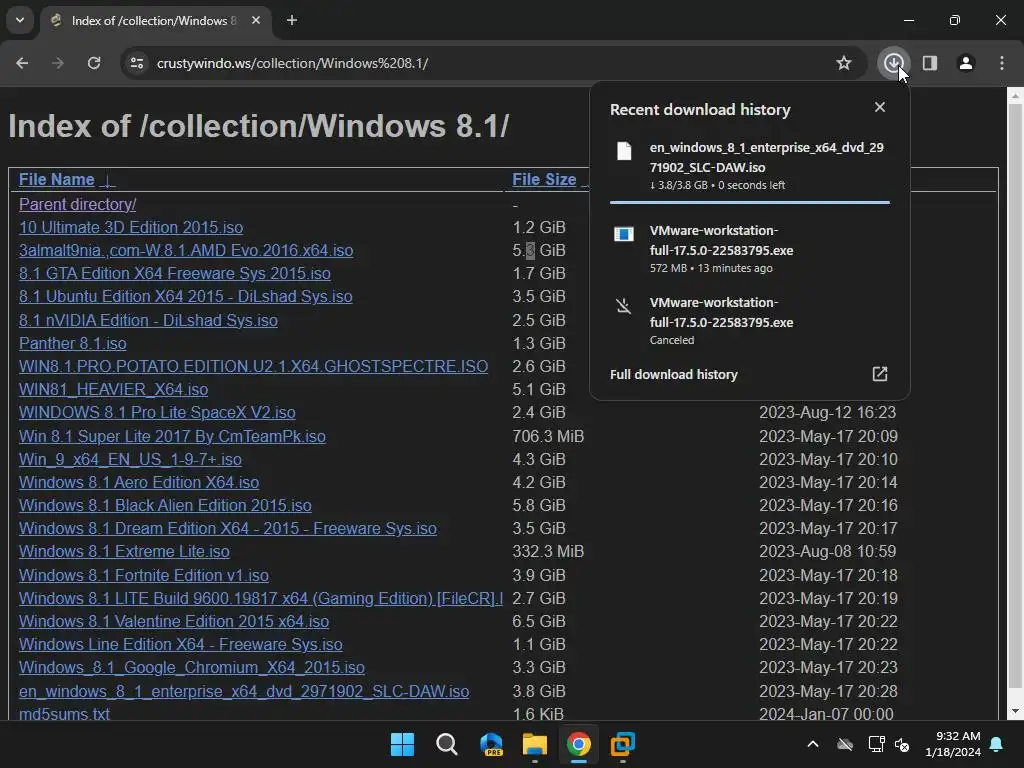The height and width of the screenshot is (768, 1024).
Task: Open network display tray icon
Action: pos(876,744)
